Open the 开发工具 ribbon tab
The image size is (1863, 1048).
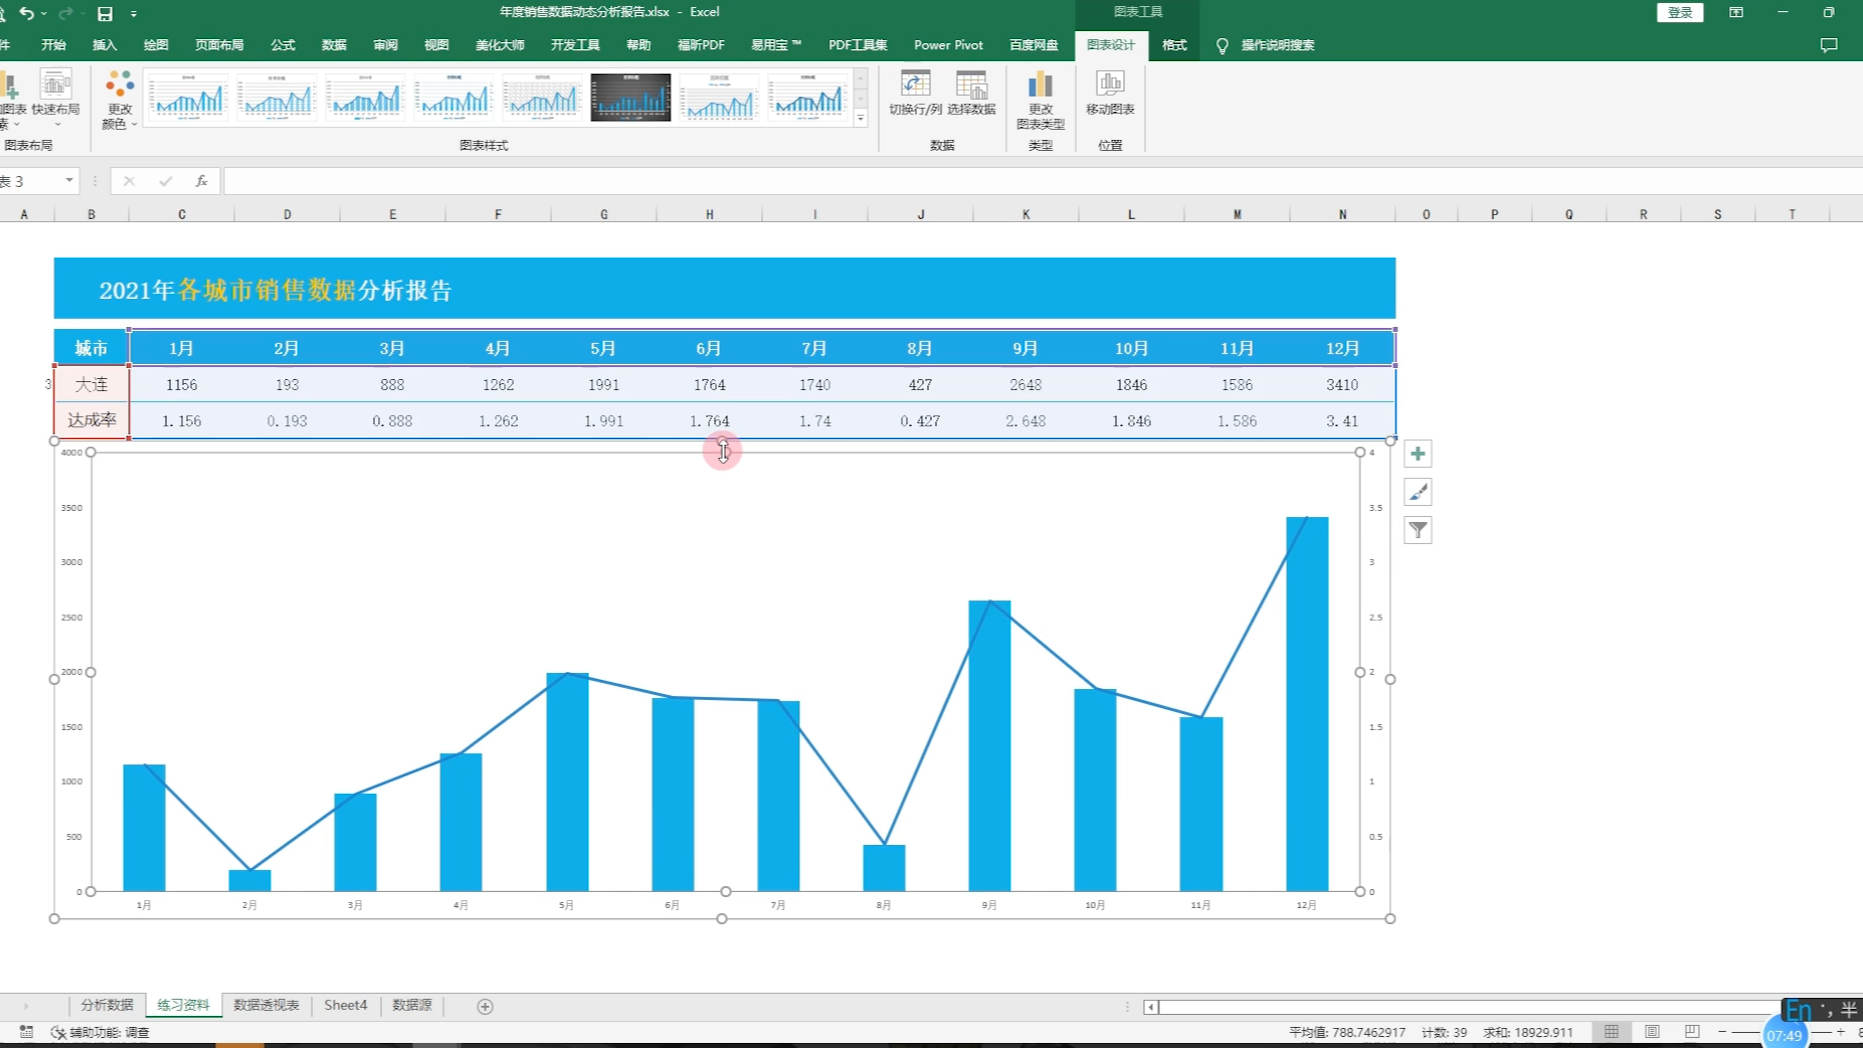pyautogui.click(x=575, y=45)
